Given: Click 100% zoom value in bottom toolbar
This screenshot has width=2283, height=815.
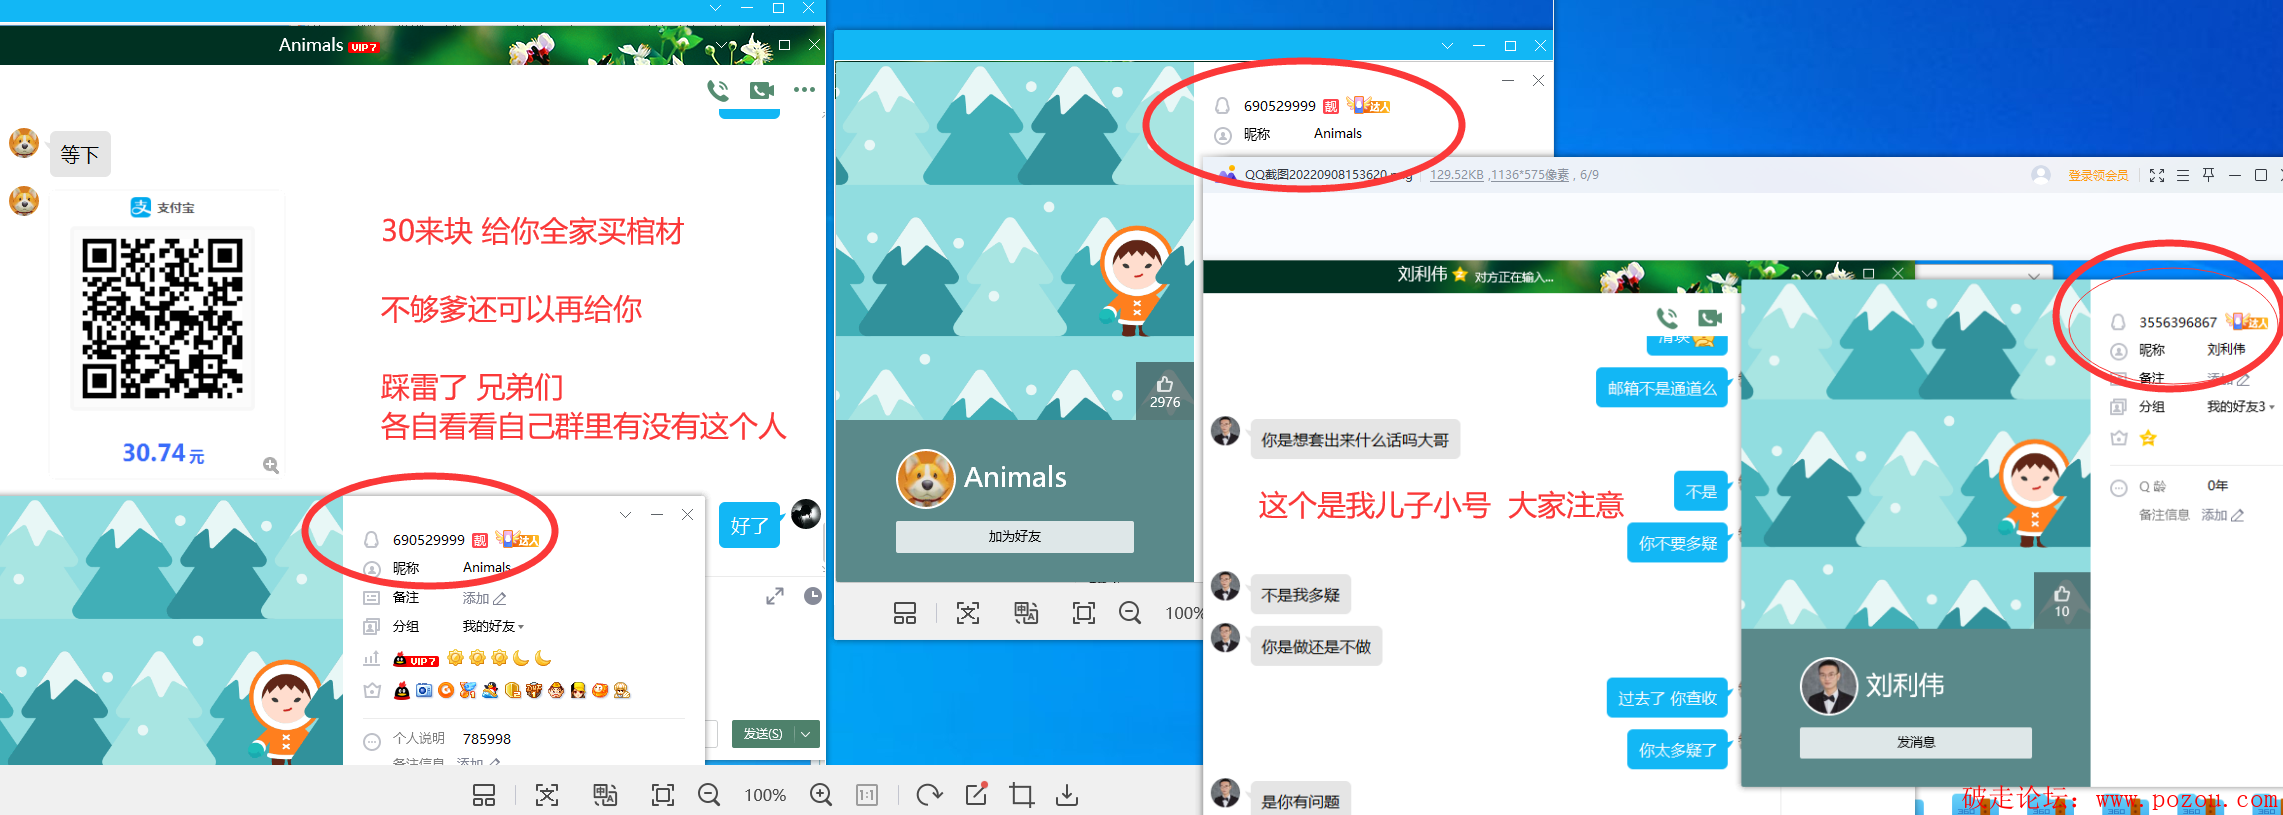Looking at the screenshot, I should coord(765,795).
